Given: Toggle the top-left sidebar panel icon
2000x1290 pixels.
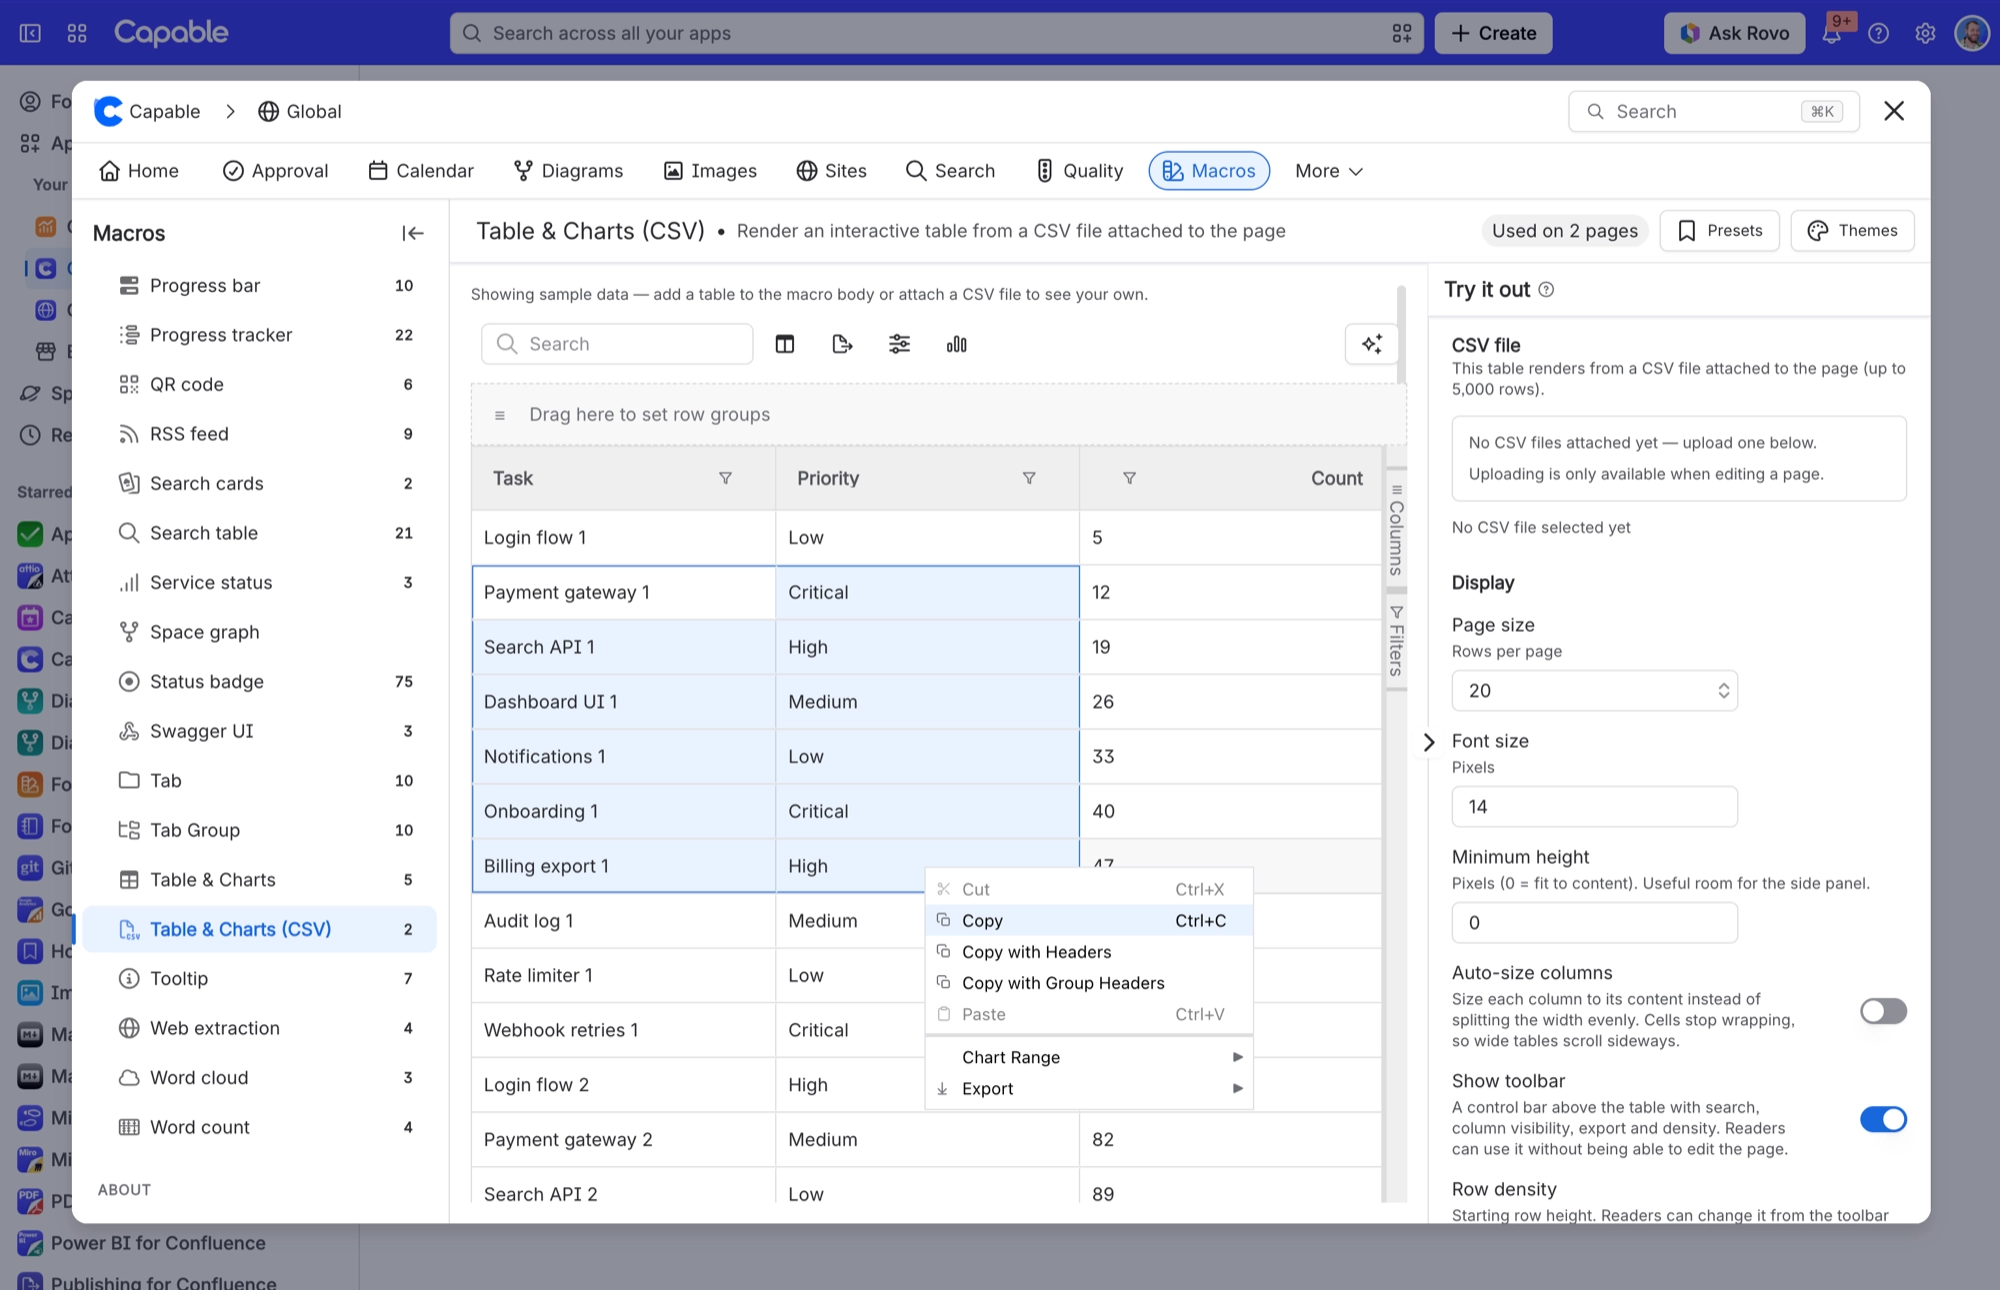Looking at the screenshot, I should tap(30, 33).
